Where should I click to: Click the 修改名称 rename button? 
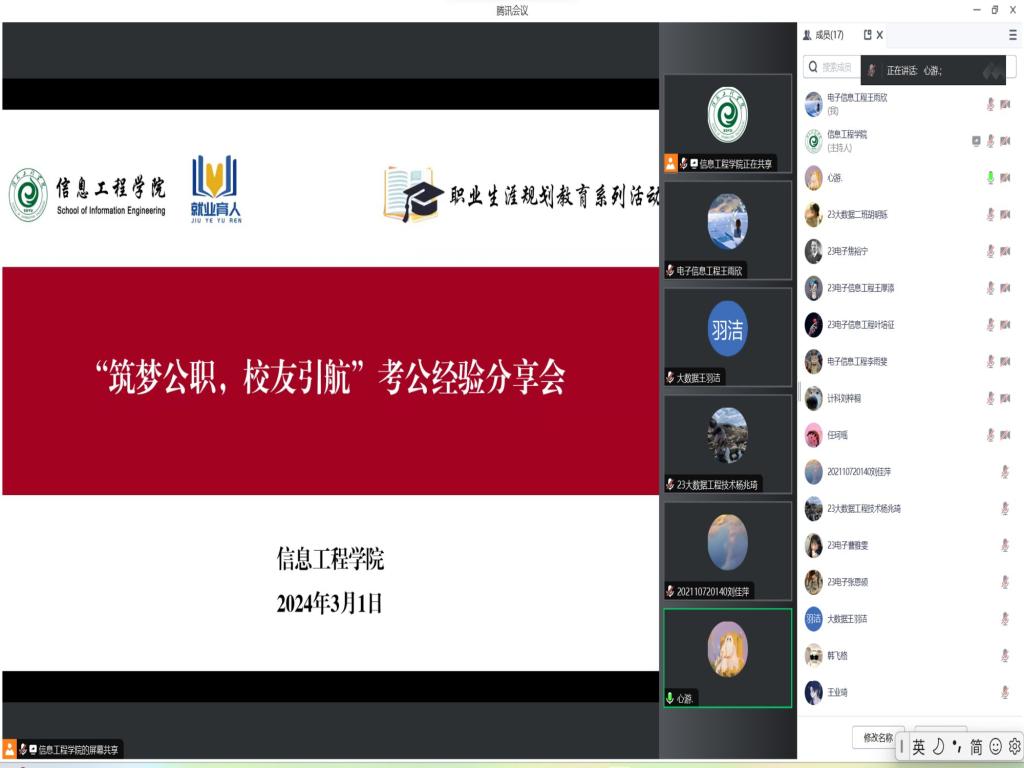tap(878, 737)
